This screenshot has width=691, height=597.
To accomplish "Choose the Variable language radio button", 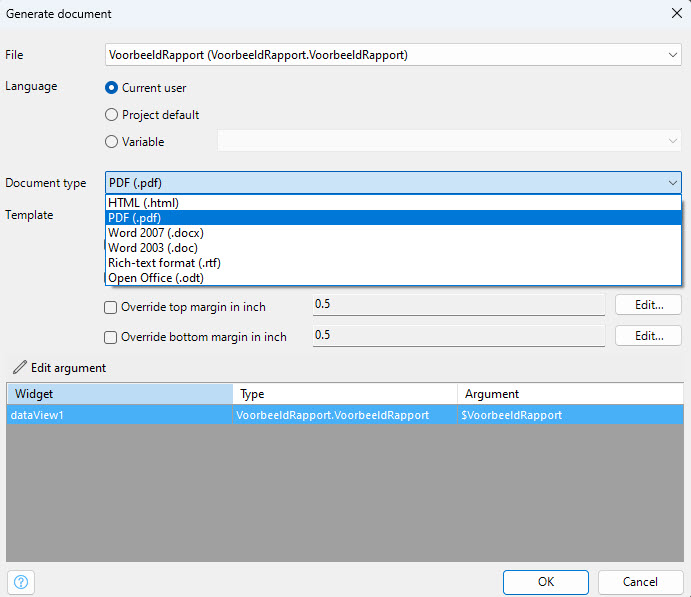I will pyautogui.click(x=112, y=142).
